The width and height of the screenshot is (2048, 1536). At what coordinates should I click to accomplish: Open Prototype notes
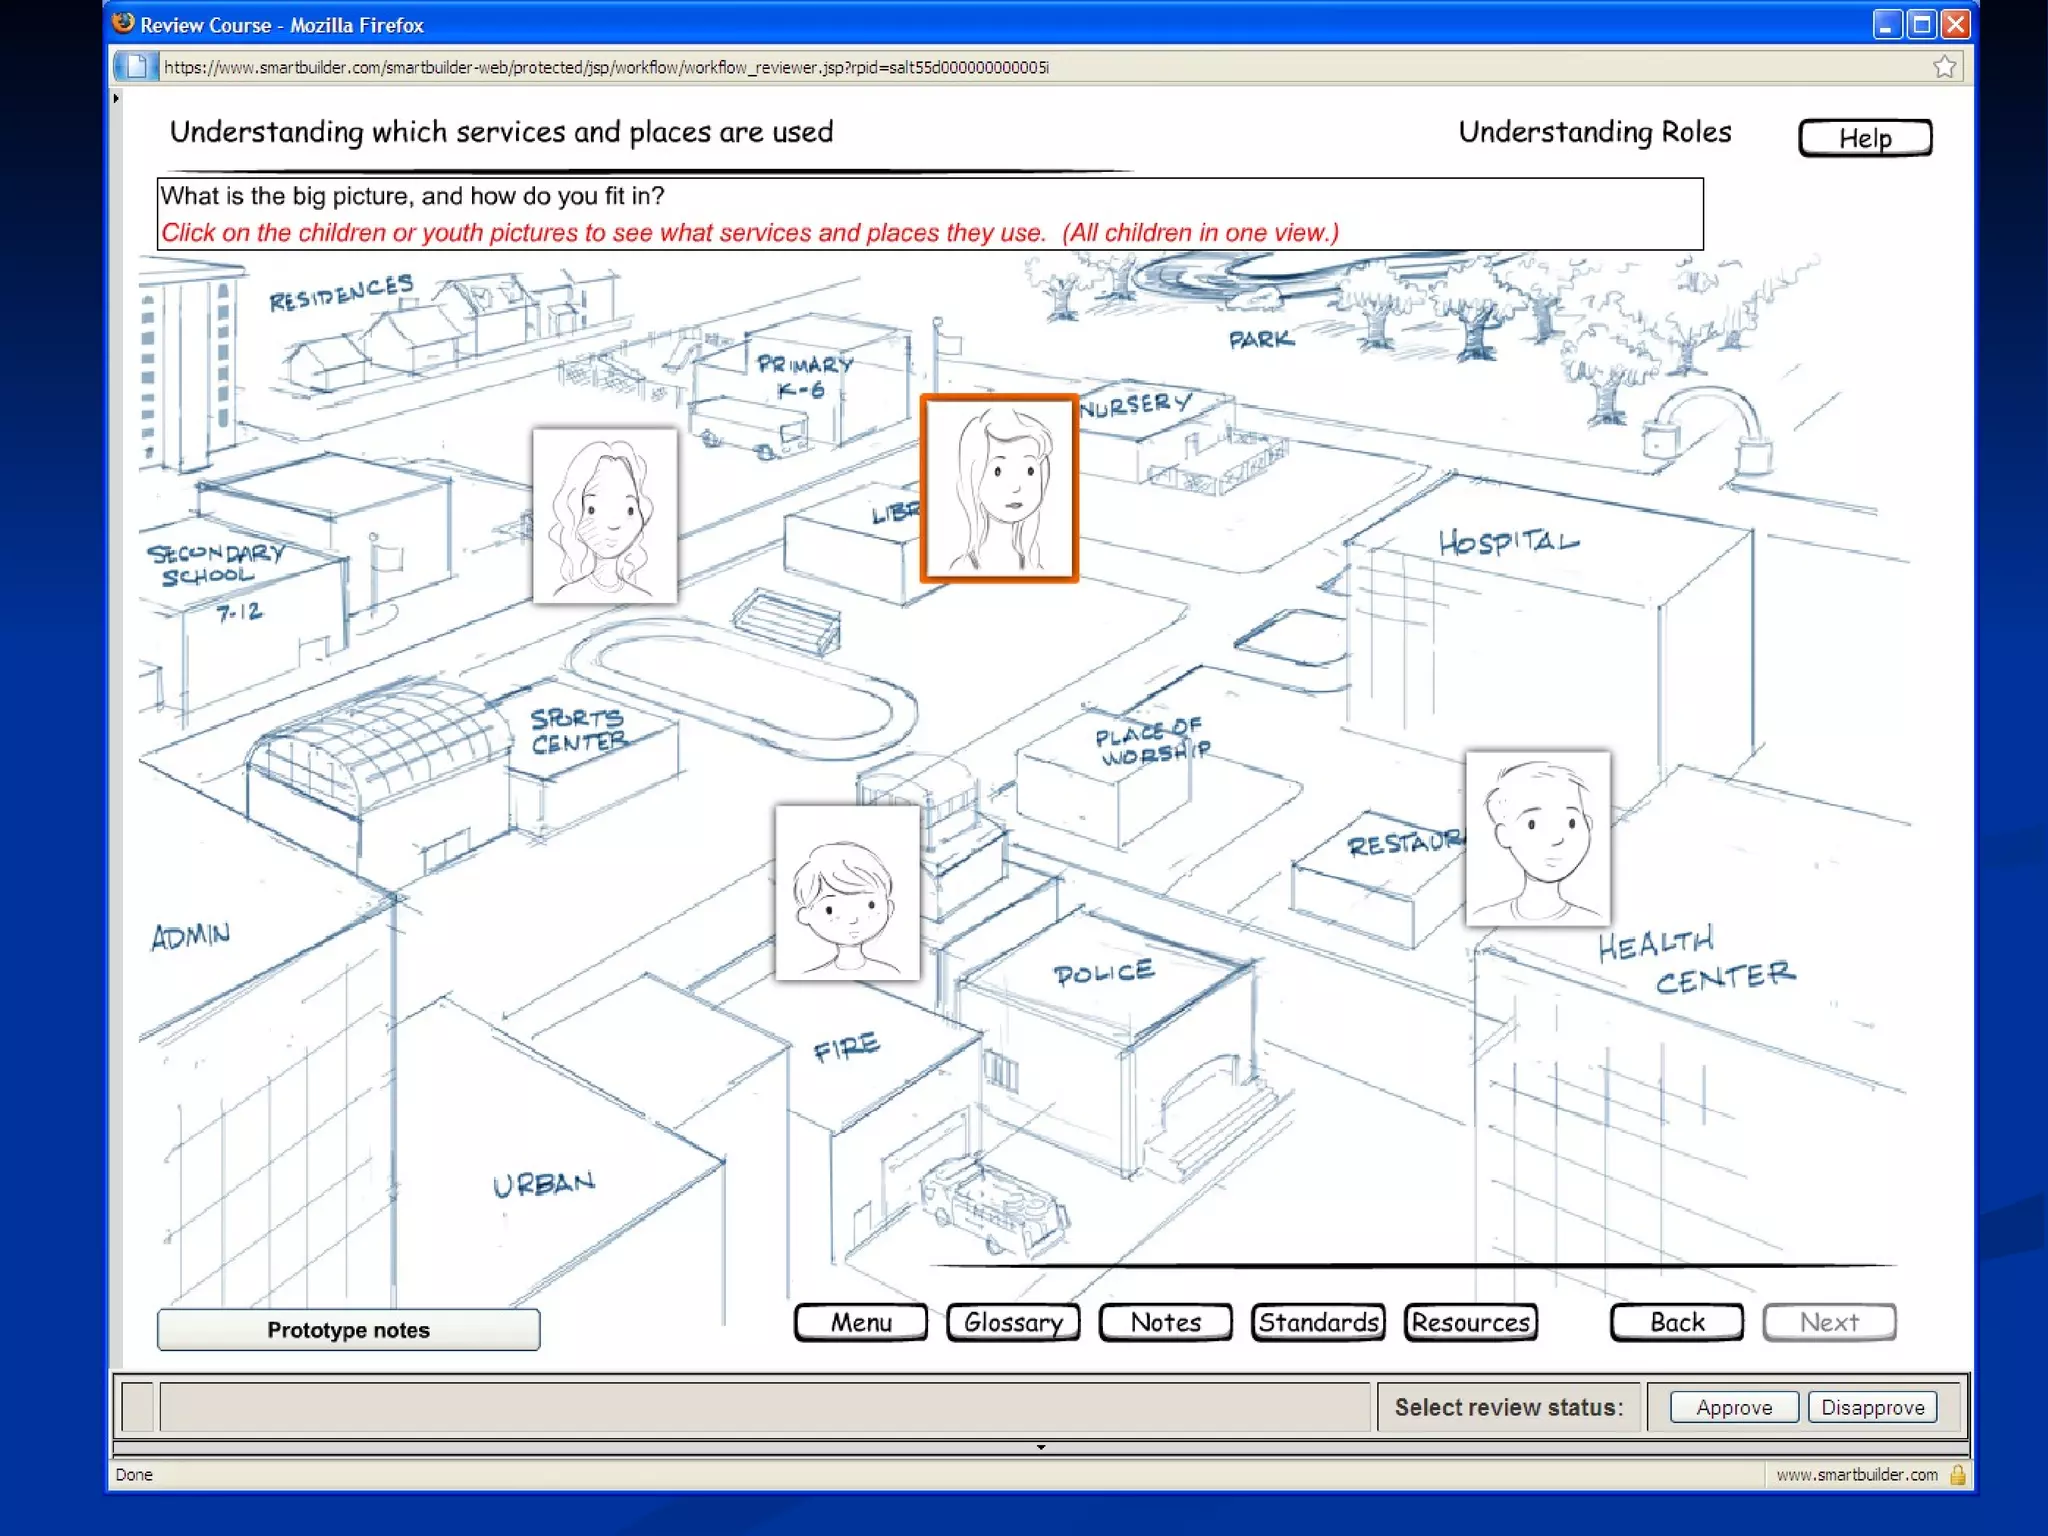(x=348, y=1330)
